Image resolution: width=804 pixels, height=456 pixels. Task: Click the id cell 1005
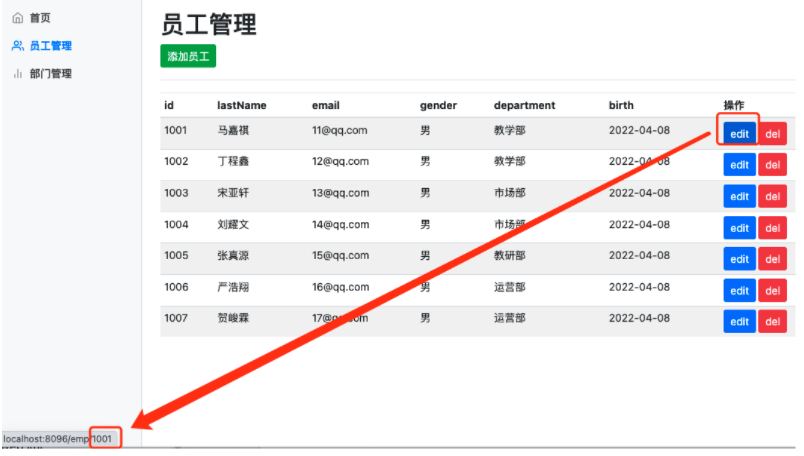click(x=176, y=255)
